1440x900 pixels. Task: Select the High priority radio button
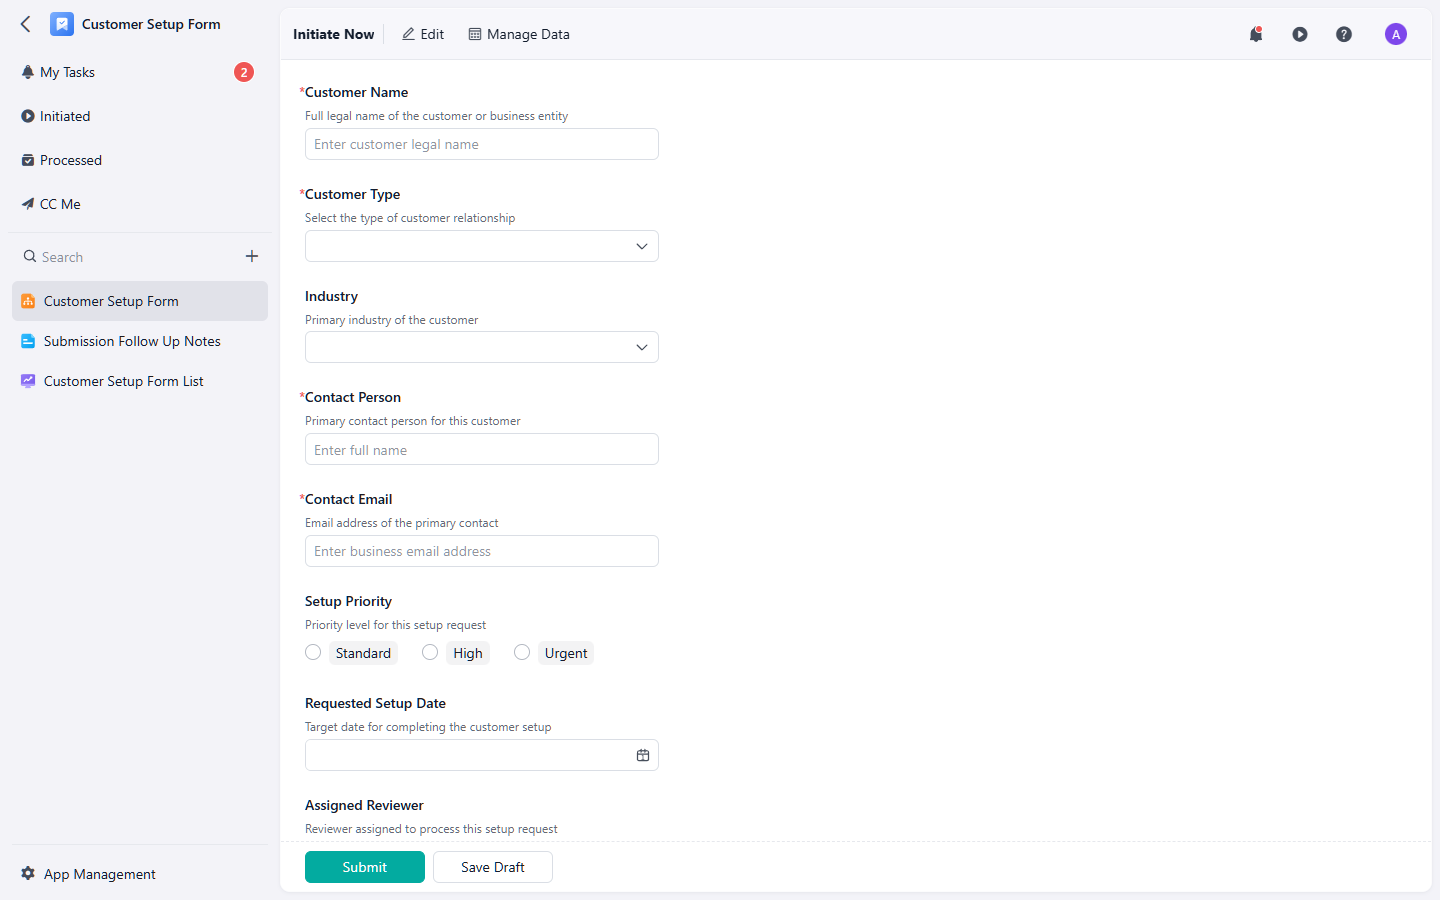click(x=430, y=652)
